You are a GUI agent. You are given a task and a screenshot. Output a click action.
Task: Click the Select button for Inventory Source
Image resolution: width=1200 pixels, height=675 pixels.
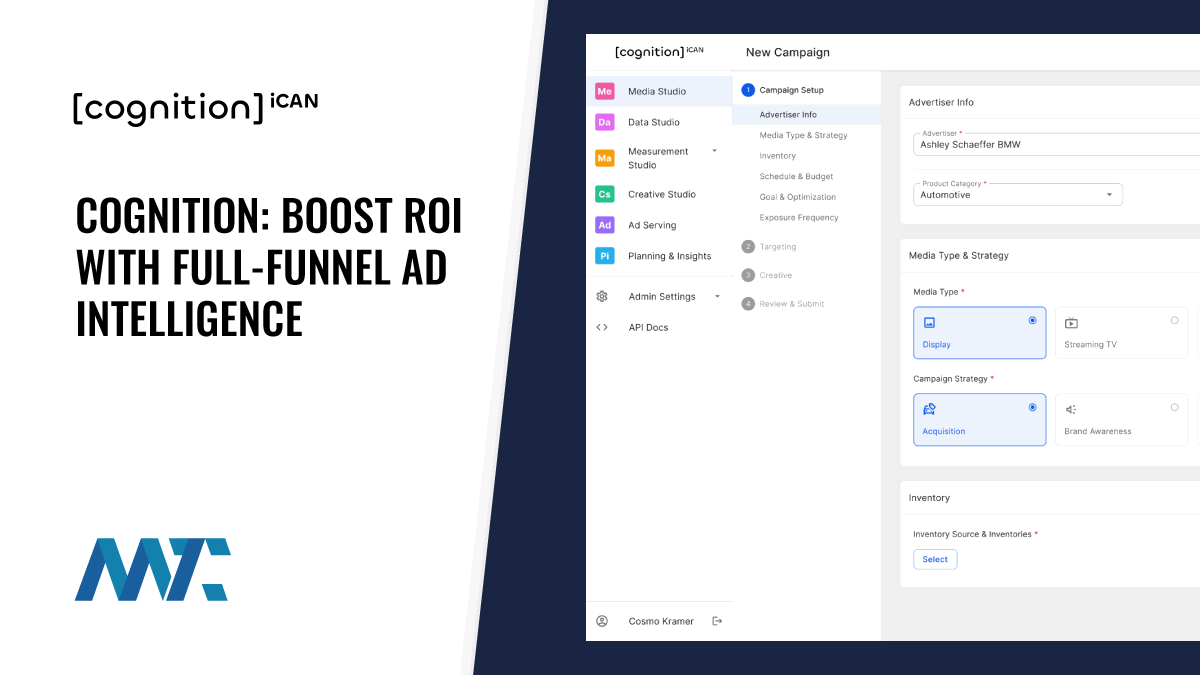[935, 559]
